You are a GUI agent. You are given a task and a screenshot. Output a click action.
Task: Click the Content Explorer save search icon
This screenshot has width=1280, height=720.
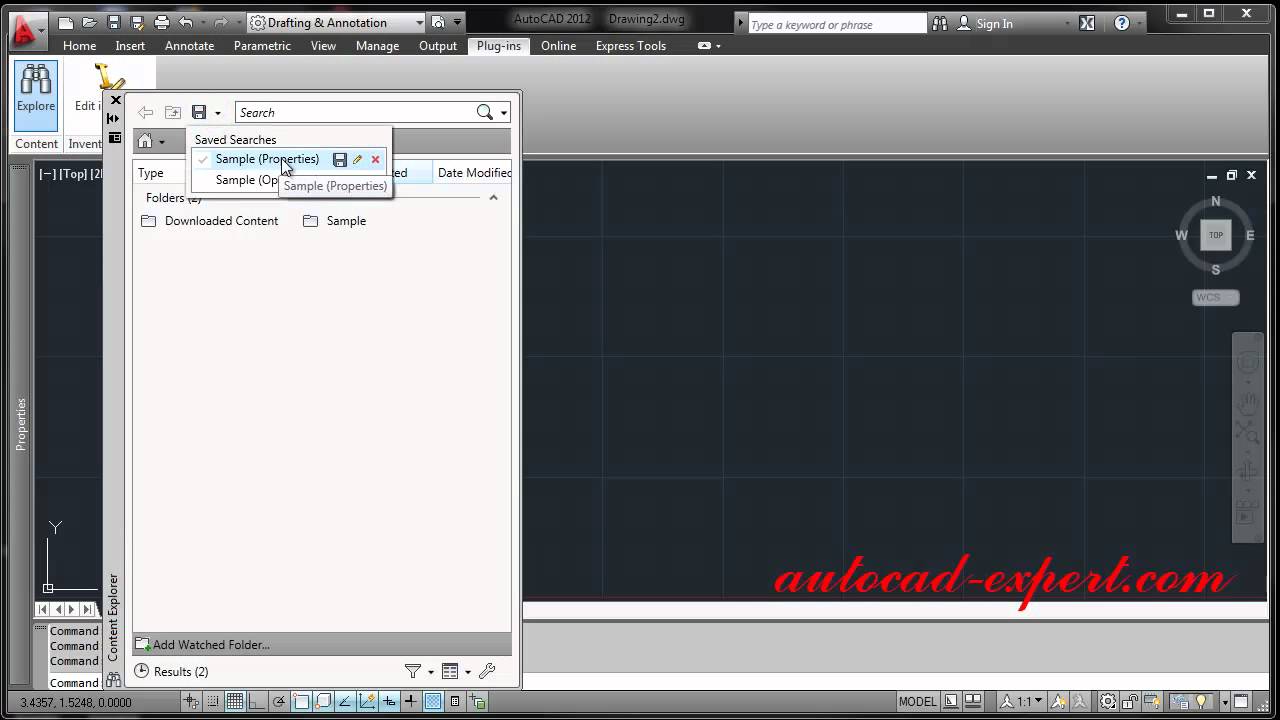click(x=199, y=113)
